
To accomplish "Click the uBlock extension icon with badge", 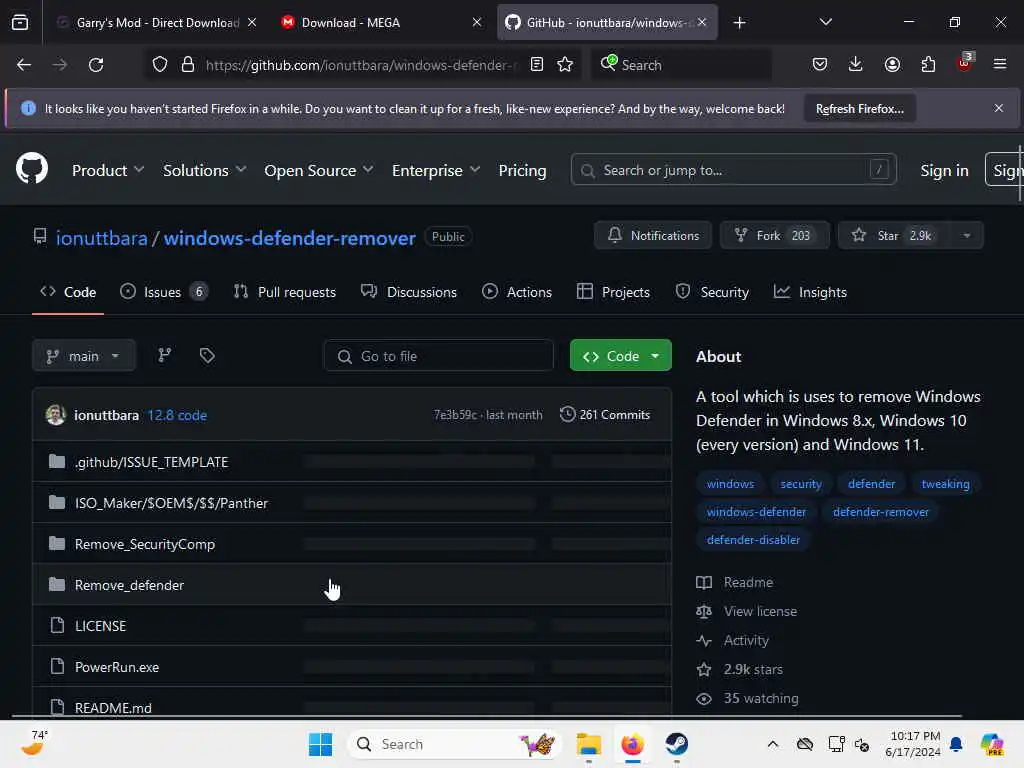I will pos(965,63).
